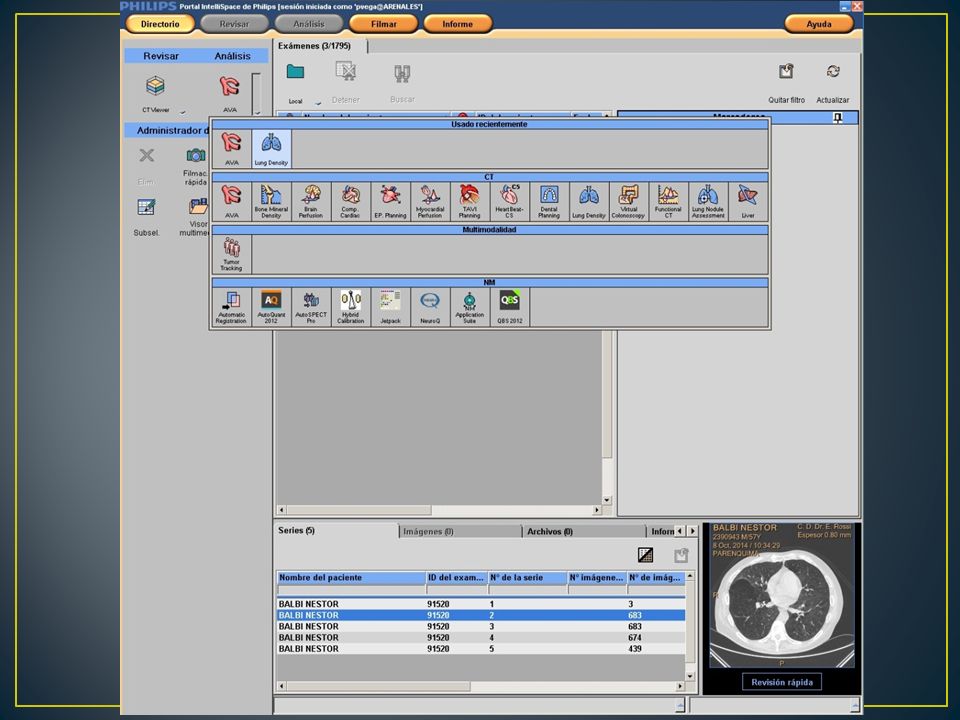Launch Myocardial Perfusion application
960x720 pixels.
click(430, 201)
